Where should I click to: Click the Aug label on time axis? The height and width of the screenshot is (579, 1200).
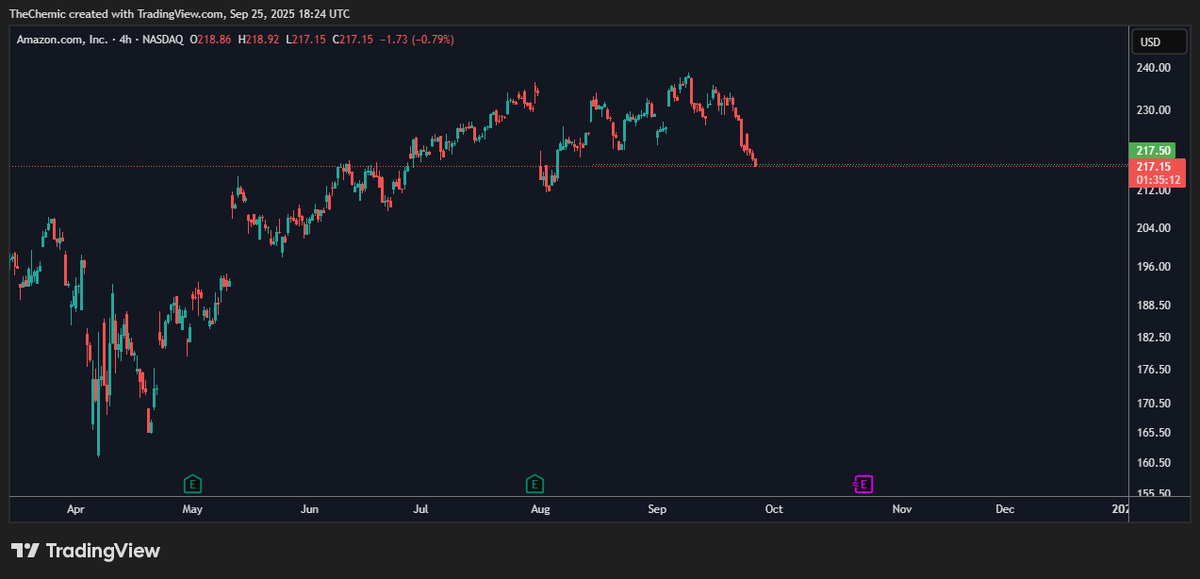[540, 509]
